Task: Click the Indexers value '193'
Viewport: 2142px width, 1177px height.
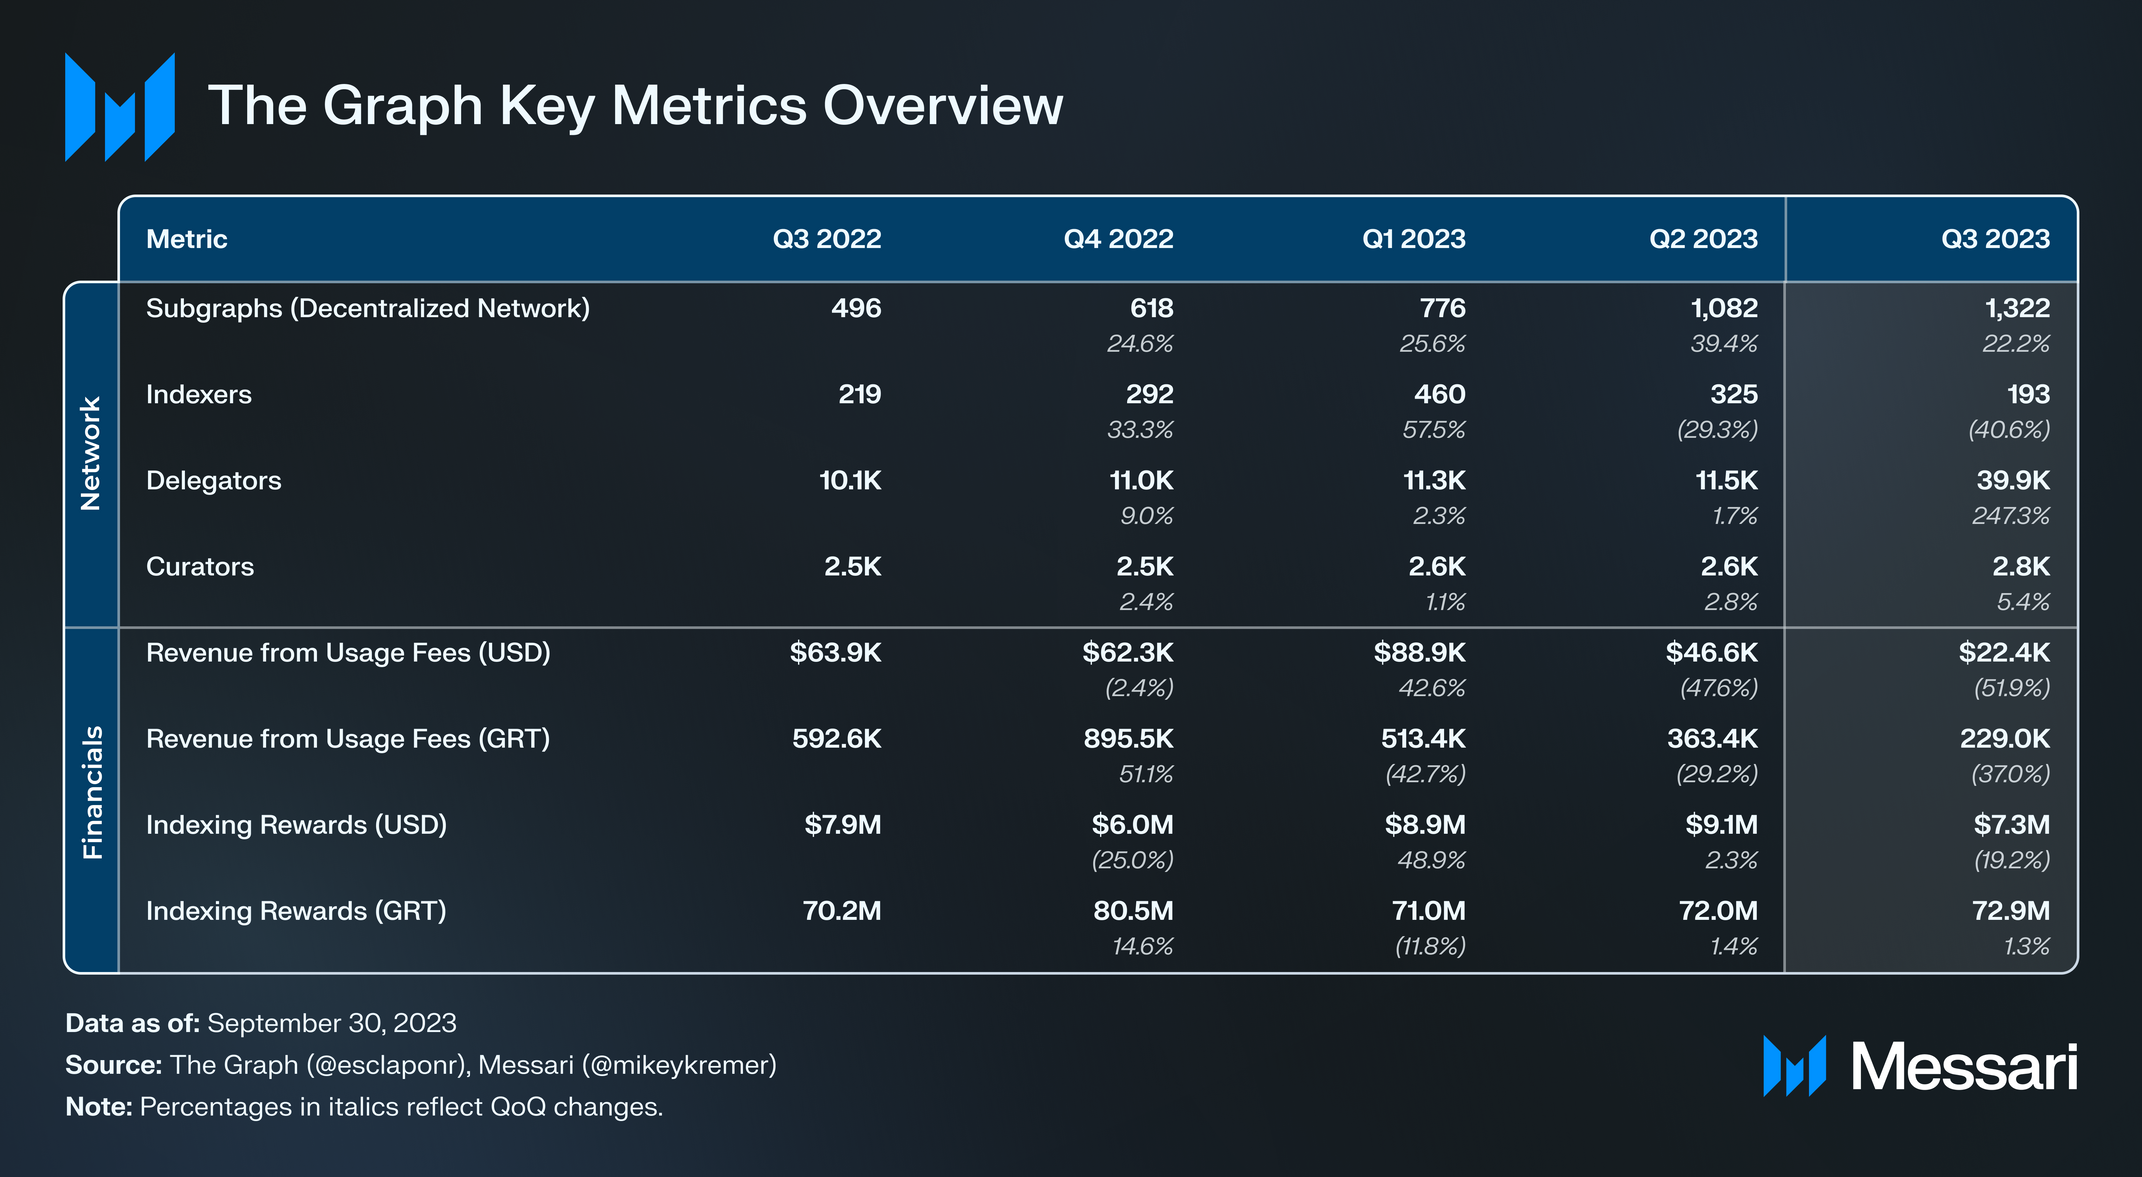Action: click(x=2029, y=394)
